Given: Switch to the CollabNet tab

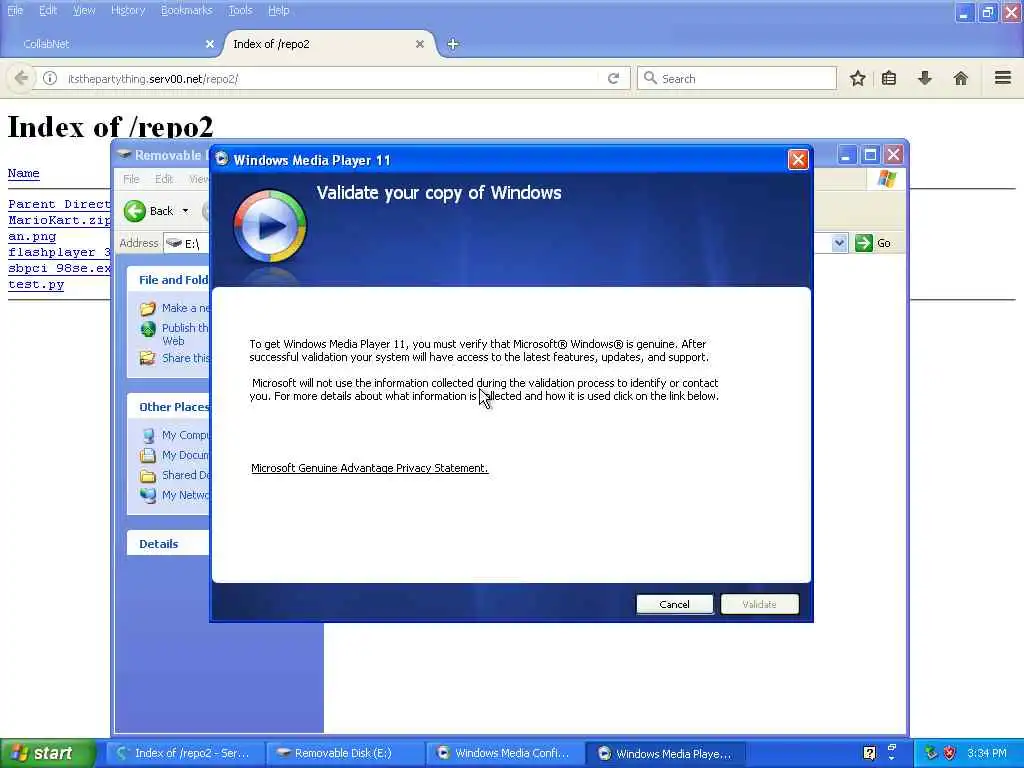Looking at the screenshot, I should [110, 44].
